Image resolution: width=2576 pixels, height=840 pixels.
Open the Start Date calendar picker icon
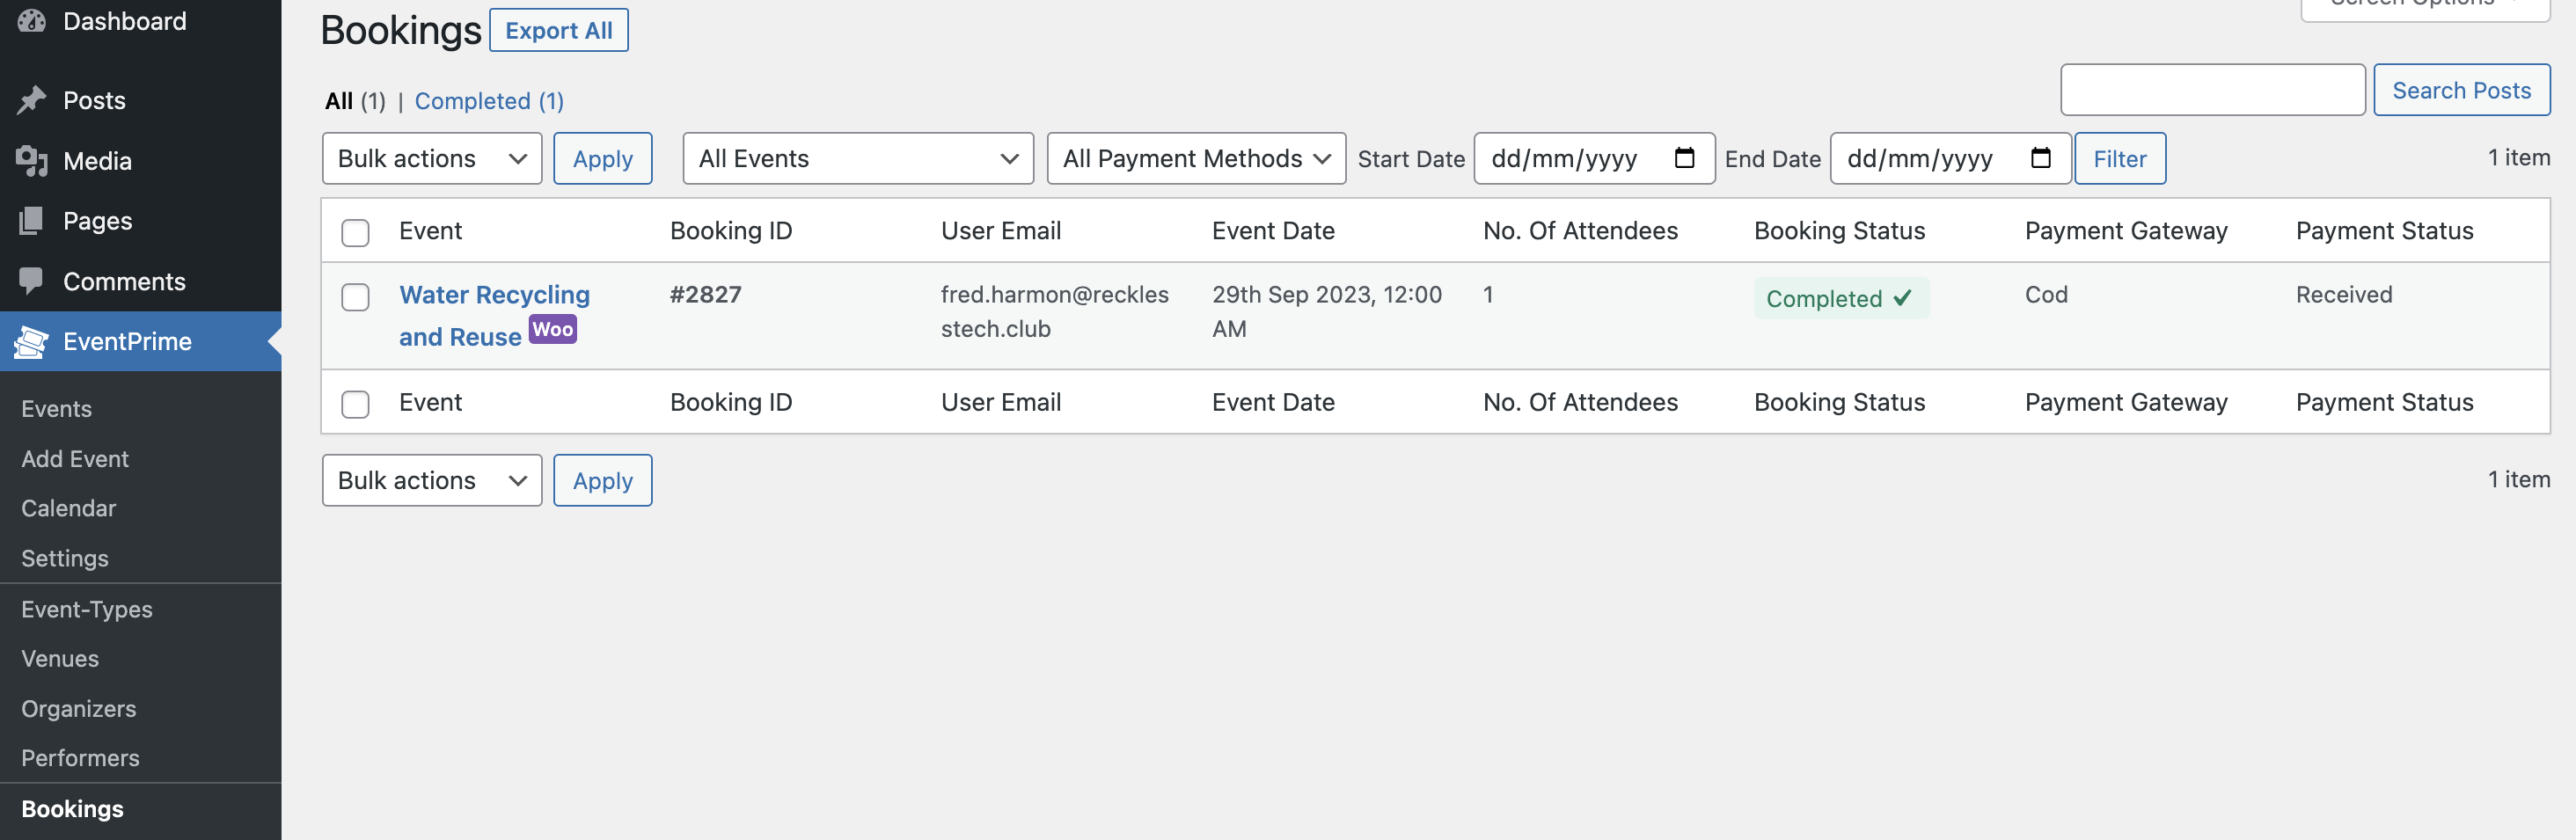tap(1684, 158)
